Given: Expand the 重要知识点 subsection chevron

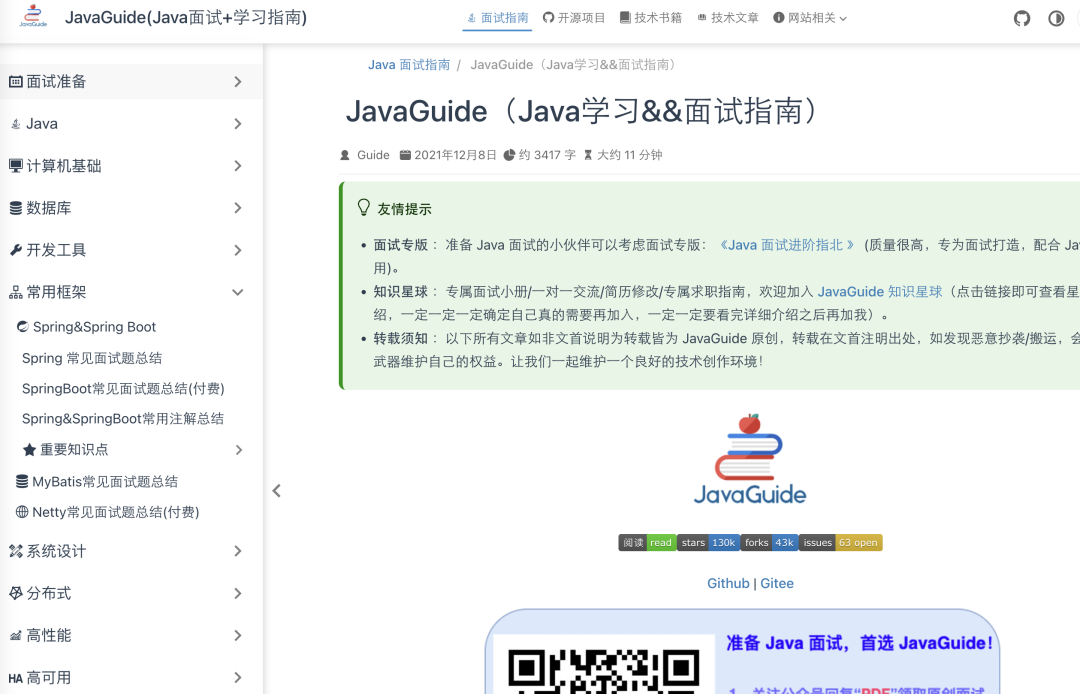Looking at the screenshot, I should click(239, 450).
